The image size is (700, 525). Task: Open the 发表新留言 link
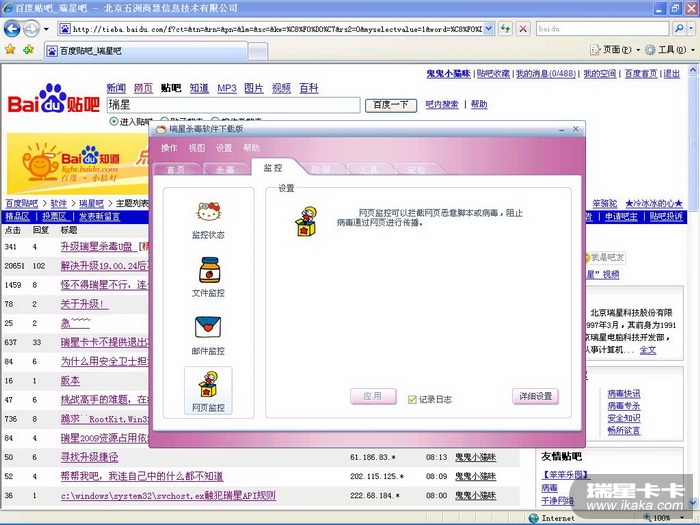tap(99, 217)
